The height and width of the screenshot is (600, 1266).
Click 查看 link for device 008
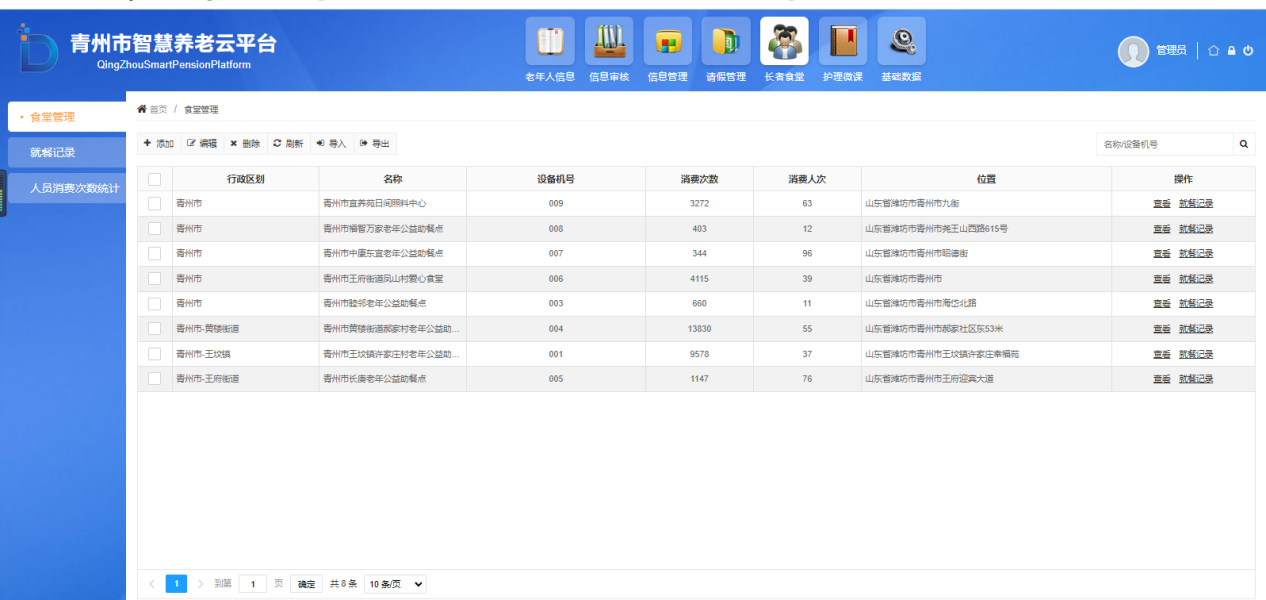[1161, 229]
